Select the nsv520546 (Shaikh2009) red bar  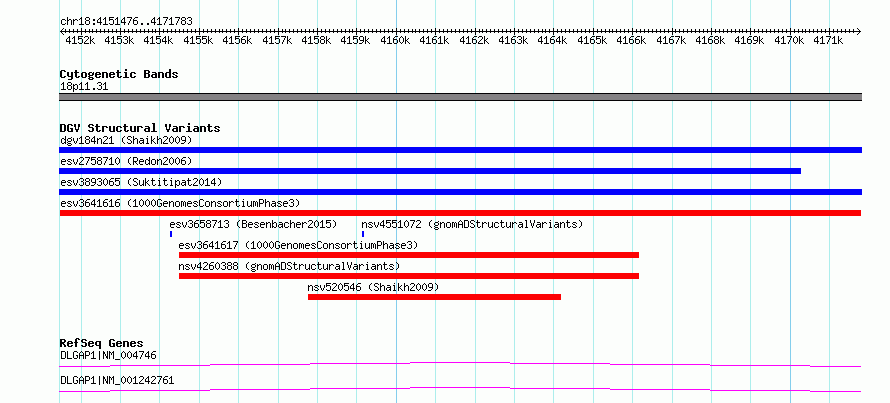[434, 297]
